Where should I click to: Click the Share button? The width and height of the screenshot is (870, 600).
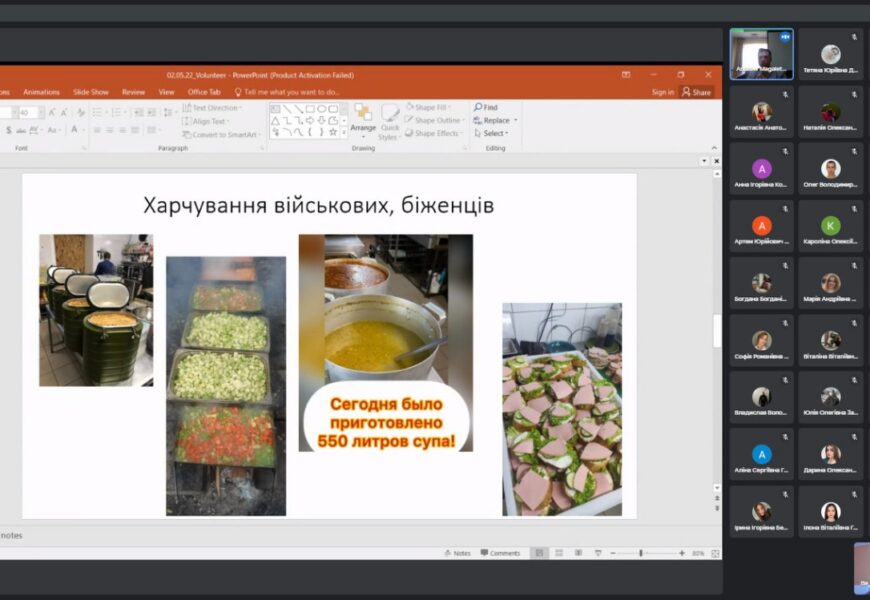[696, 92]
